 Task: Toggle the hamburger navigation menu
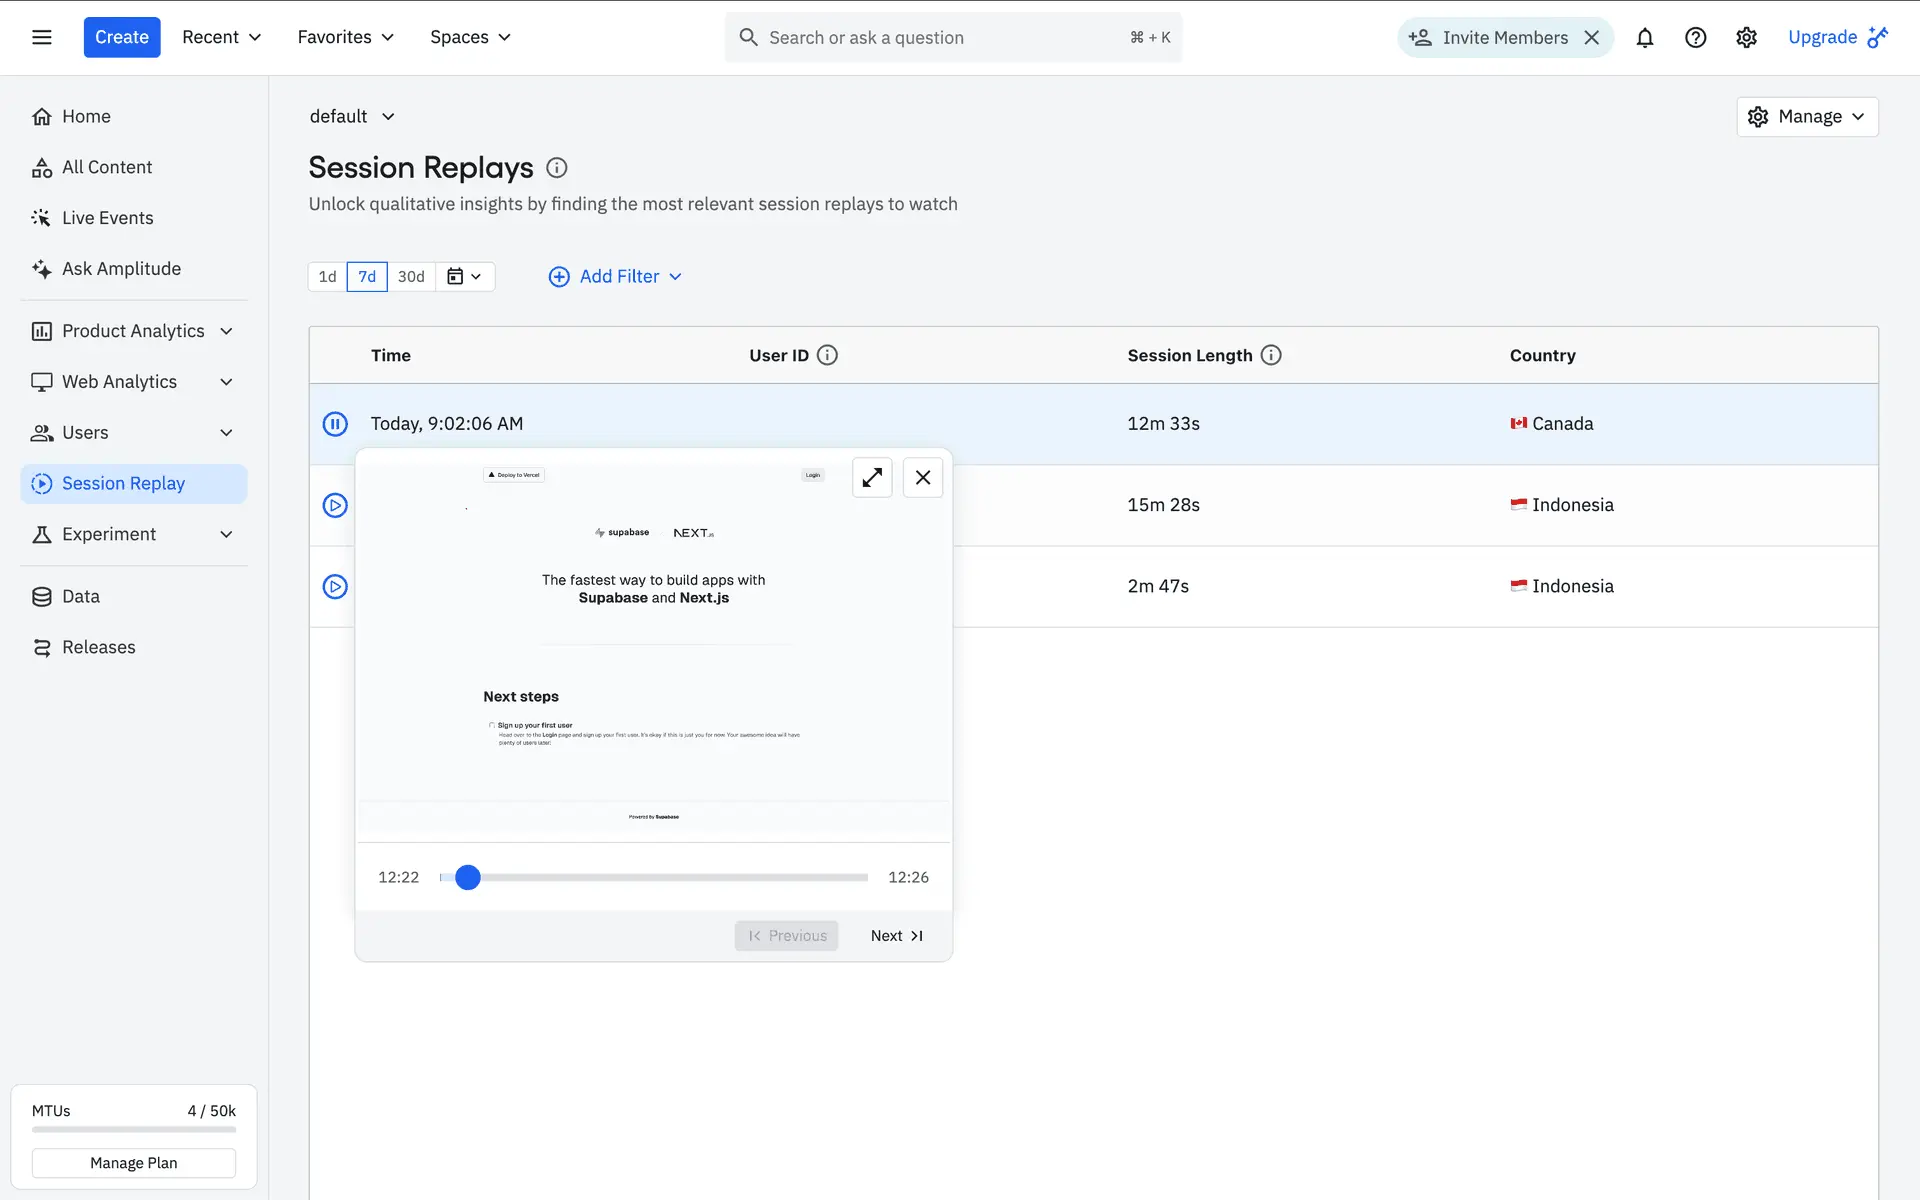(x=42, y=37)
